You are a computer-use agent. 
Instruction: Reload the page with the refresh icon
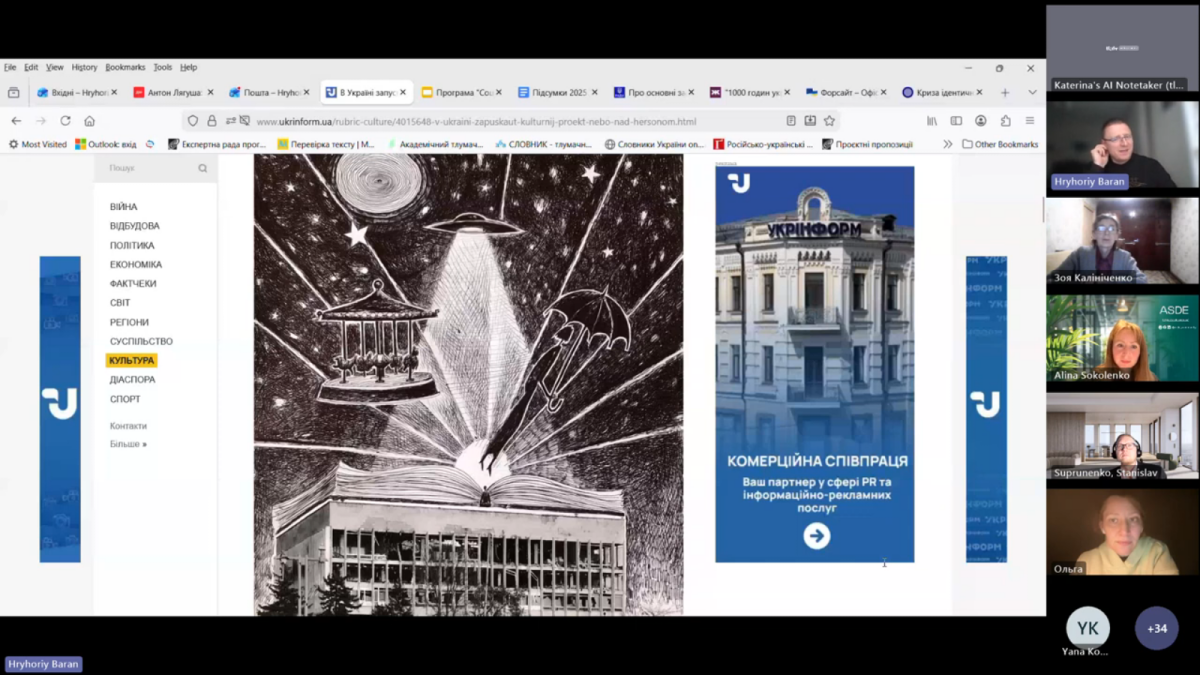click(x=65, y=121)
